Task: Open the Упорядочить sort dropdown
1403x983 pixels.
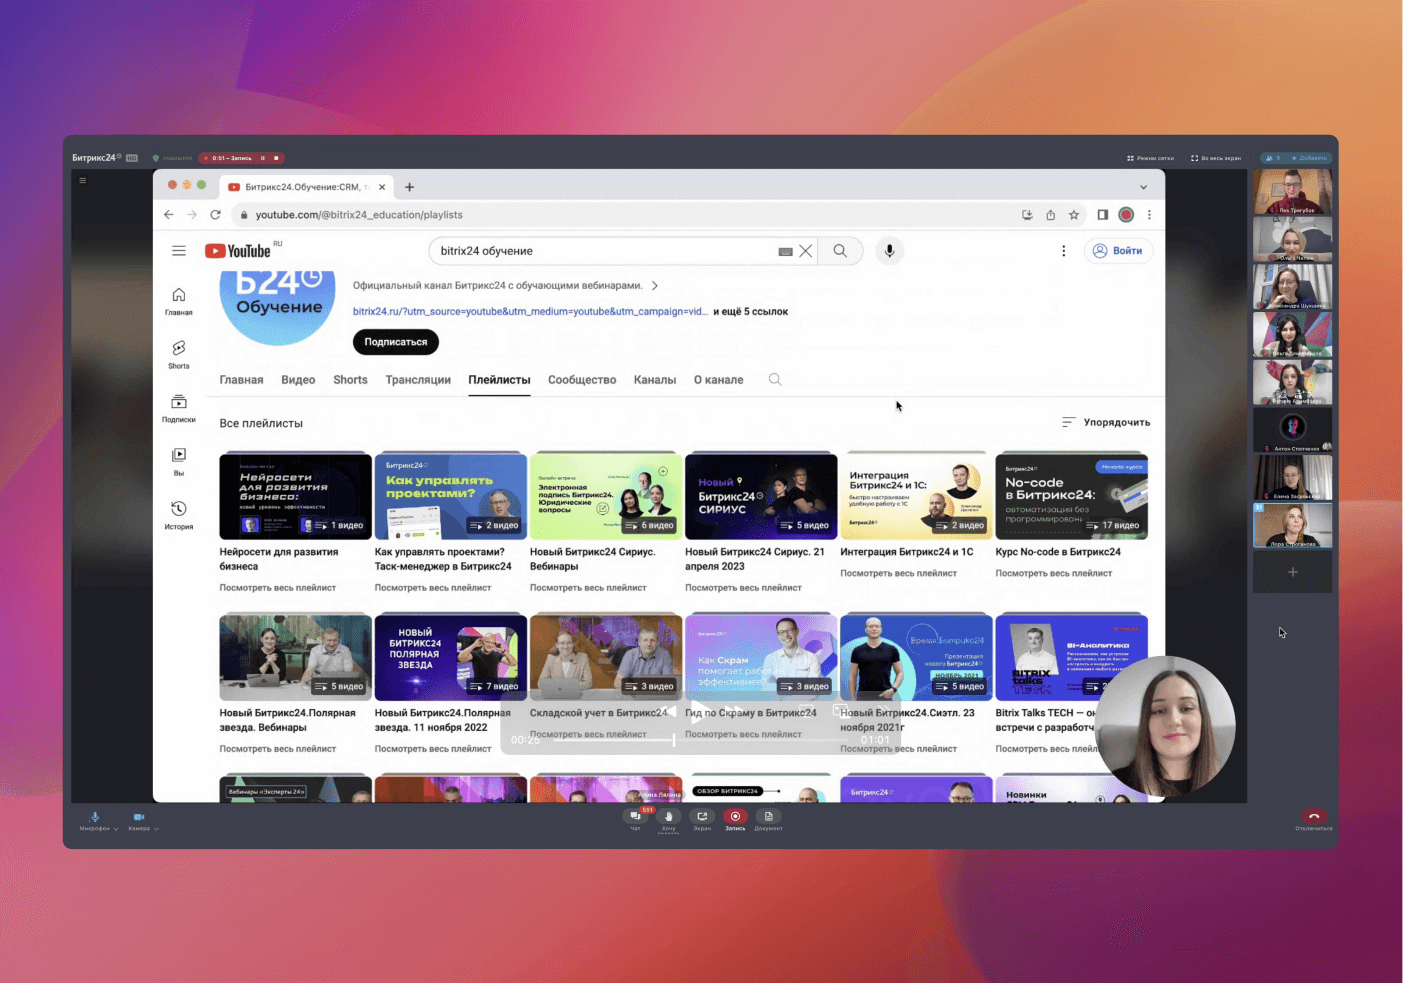Action: coord(1106,422)
